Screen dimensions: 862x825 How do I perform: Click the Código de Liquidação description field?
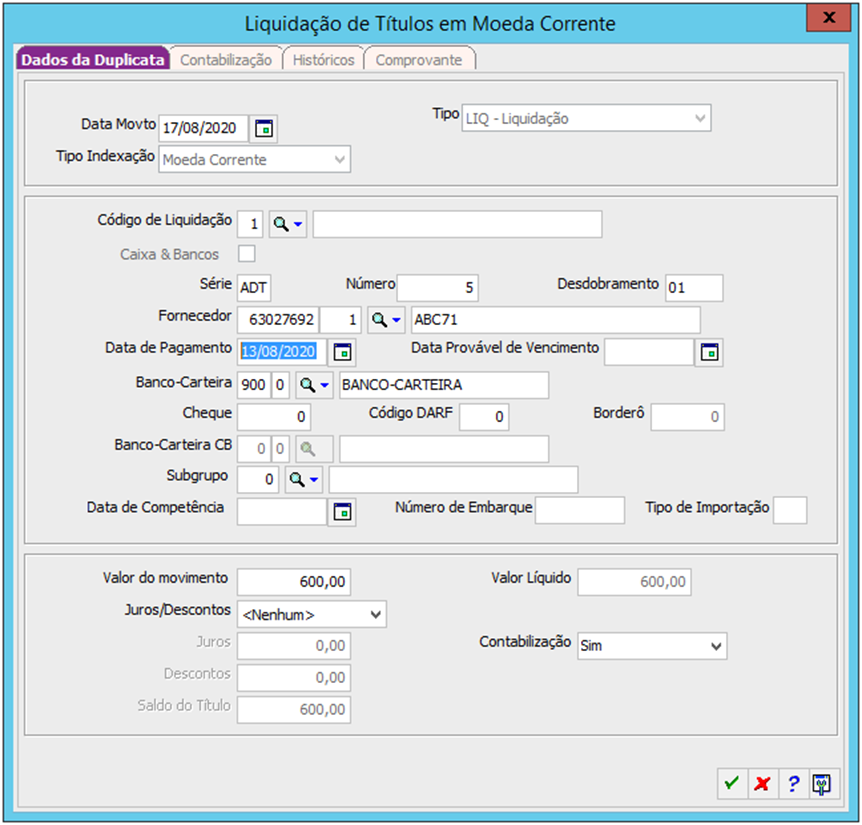pos(457,224)
